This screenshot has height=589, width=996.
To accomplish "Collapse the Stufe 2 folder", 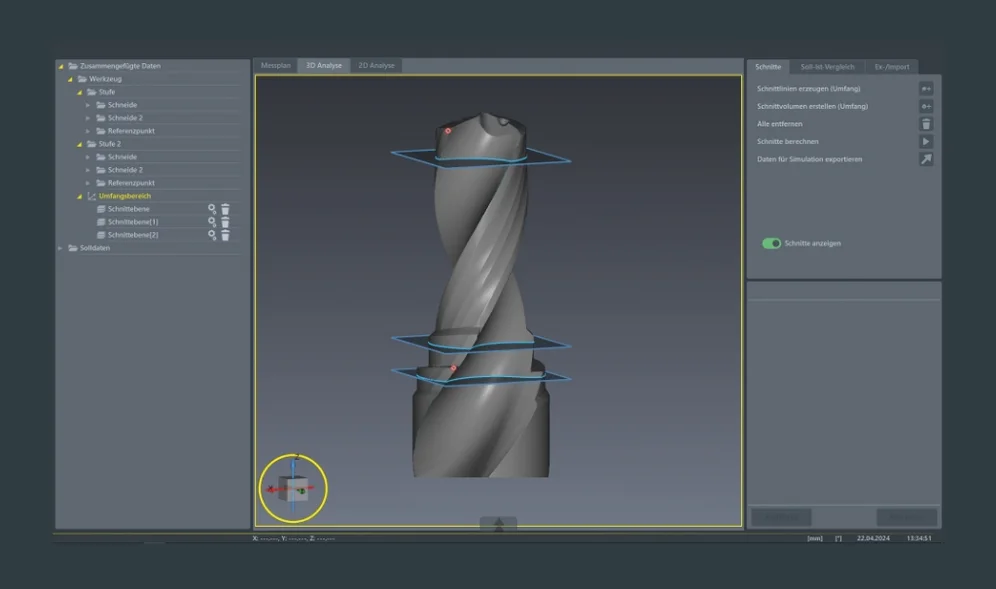I will 79,144.
